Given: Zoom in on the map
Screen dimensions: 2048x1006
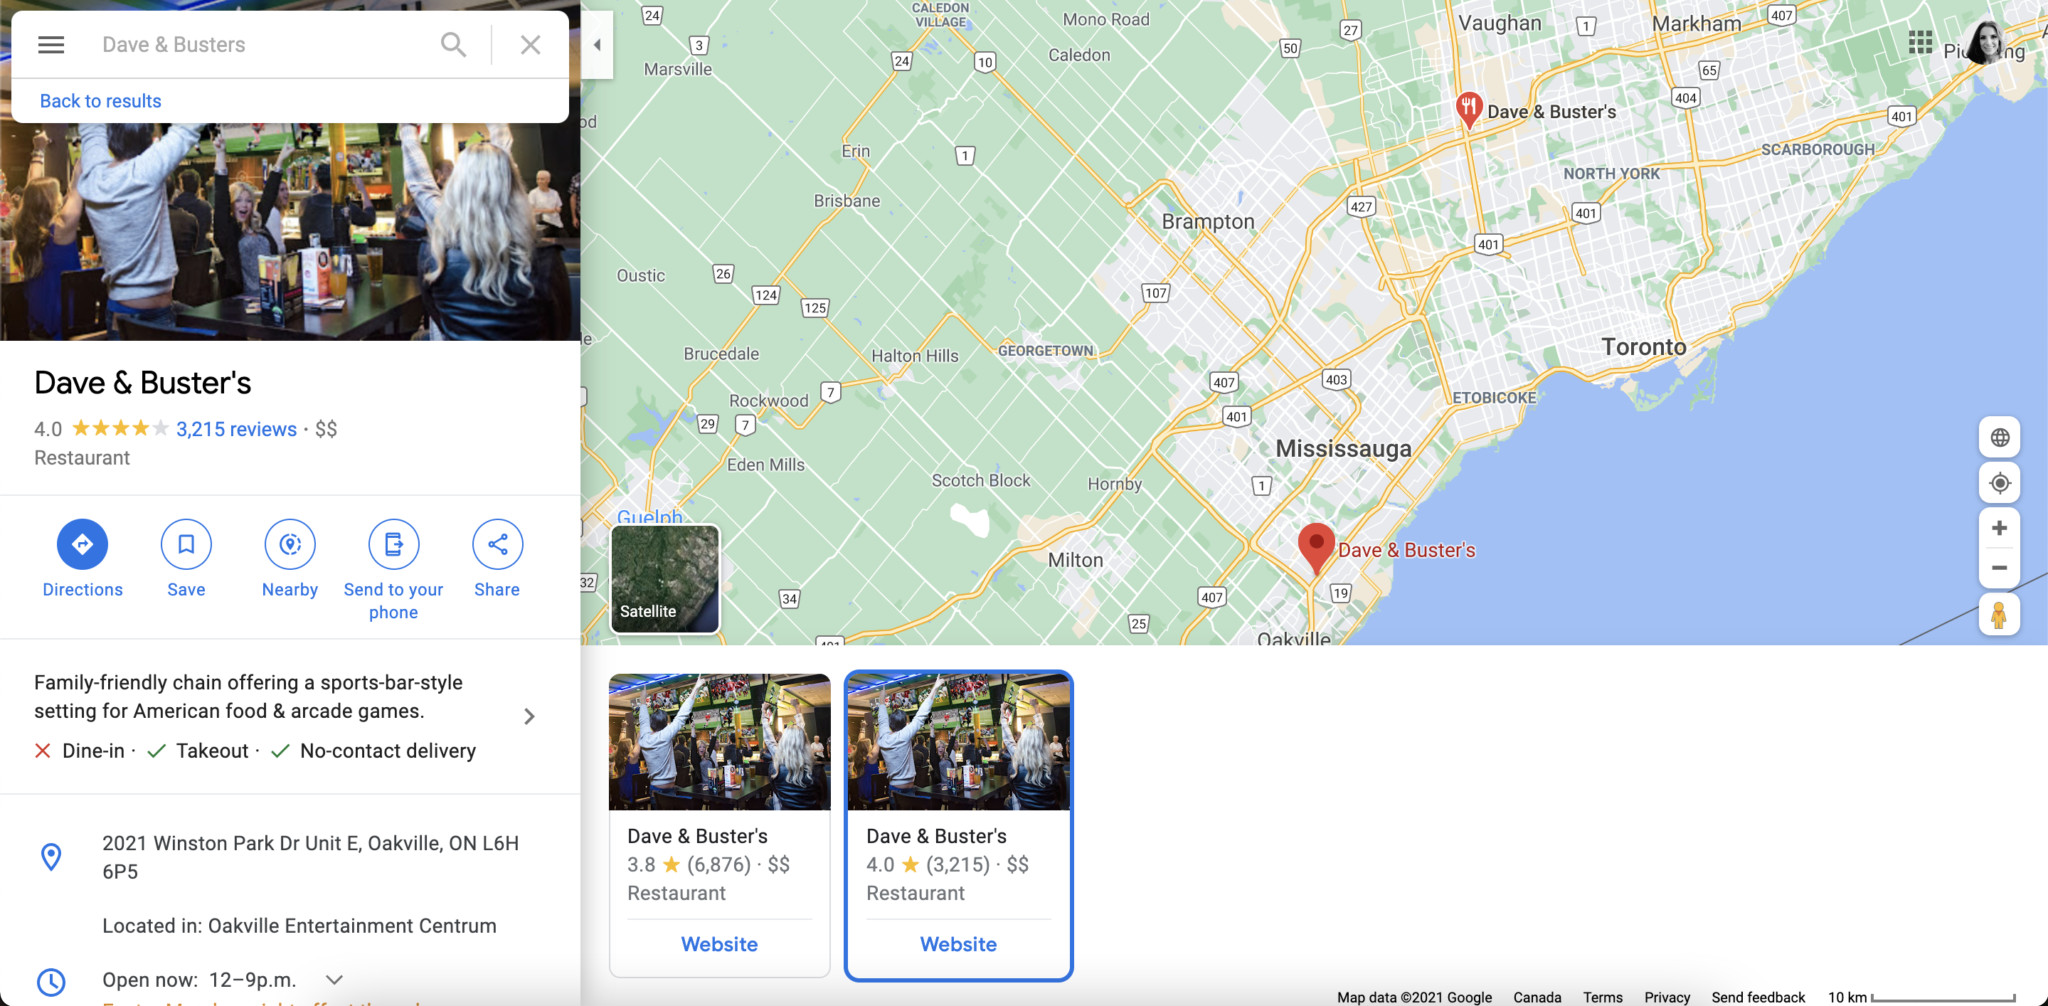Looking at the screenshot, I should pyautogui.click(x=1999, y=528).
